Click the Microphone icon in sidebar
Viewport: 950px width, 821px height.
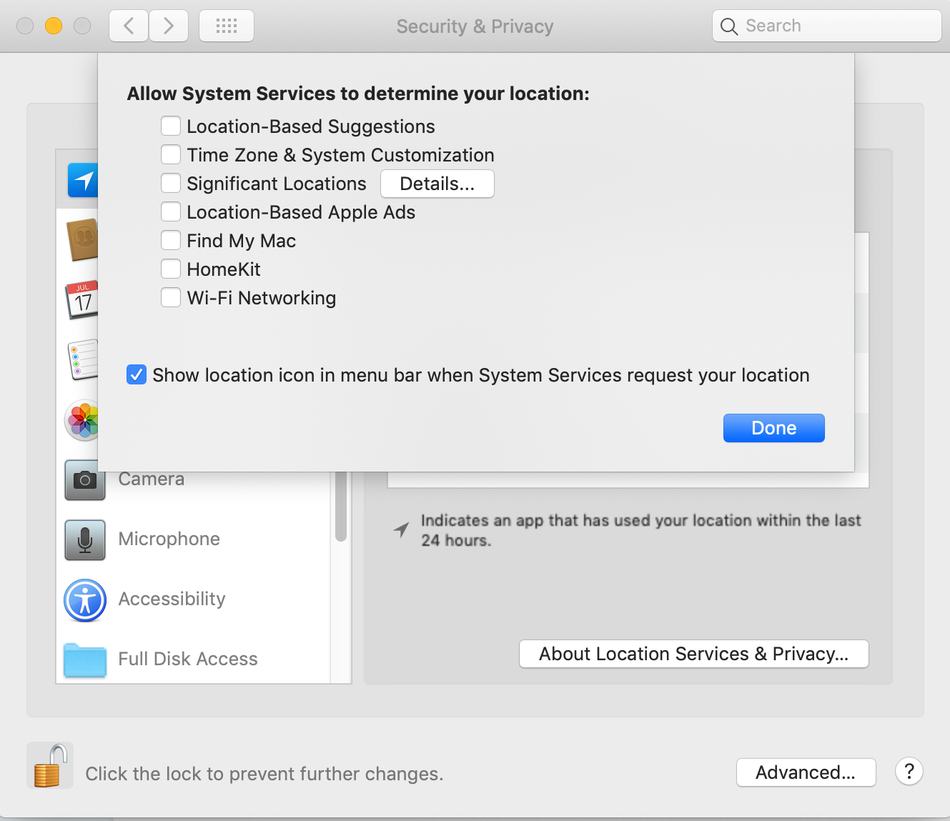click(85, 540)
